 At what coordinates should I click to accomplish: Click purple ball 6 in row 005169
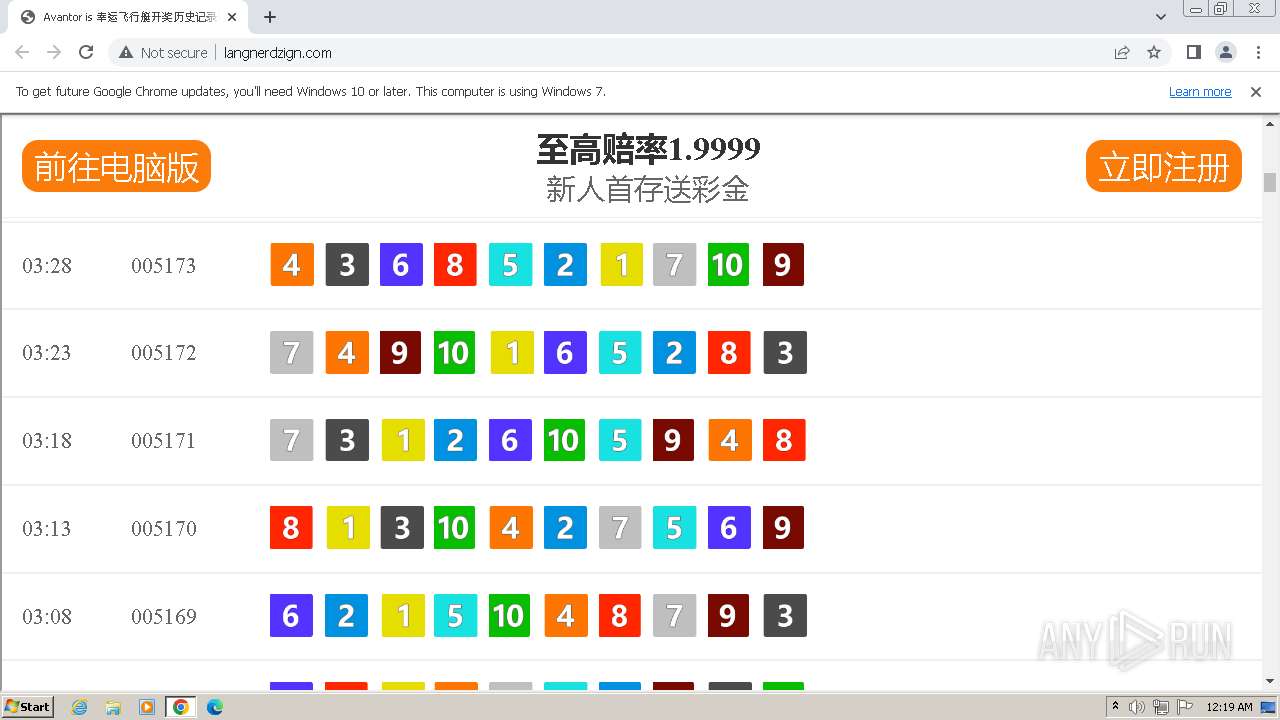[x=292, y=615]
